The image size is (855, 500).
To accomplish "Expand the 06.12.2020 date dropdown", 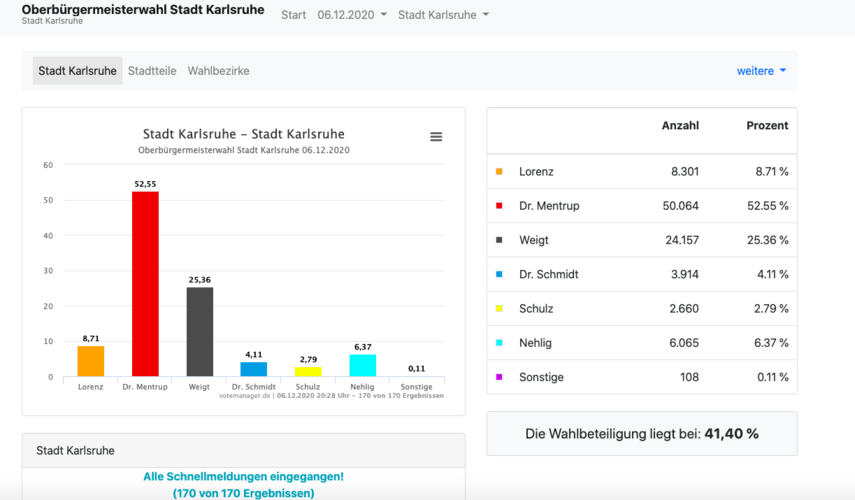I will tap(351, 15).
